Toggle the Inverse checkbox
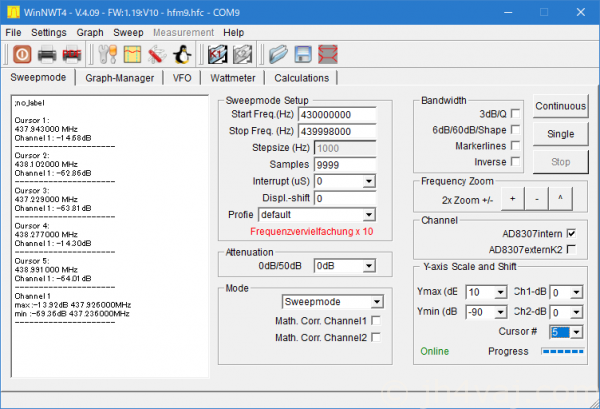This screenshot has width=600, height=409. tap(515, 162)
